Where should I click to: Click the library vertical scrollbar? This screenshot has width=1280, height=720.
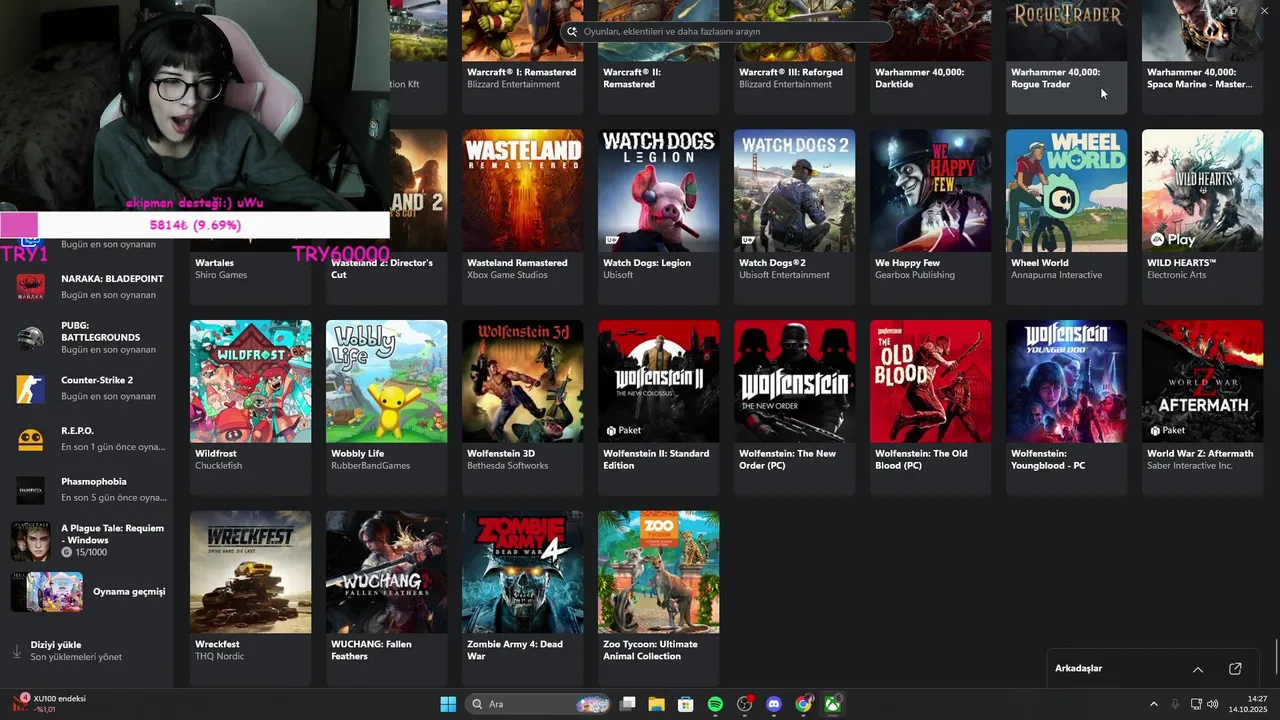(x=1275, y=657)
